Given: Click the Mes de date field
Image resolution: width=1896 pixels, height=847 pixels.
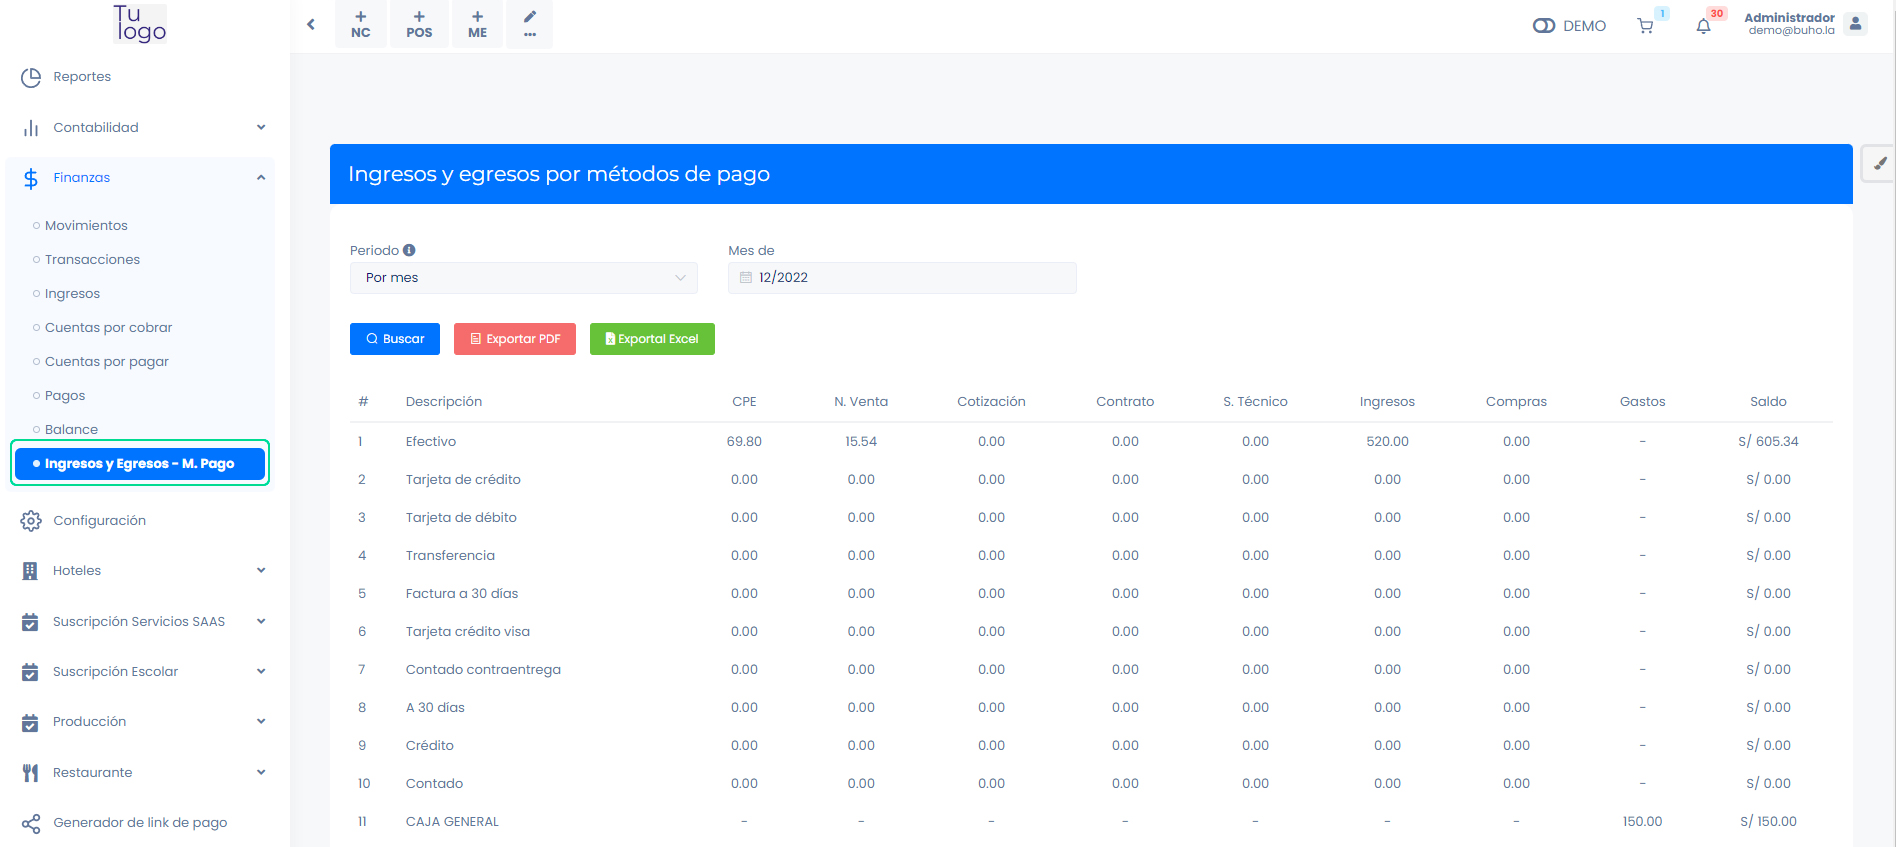Looking at the screenshot, I should (901, 278).
